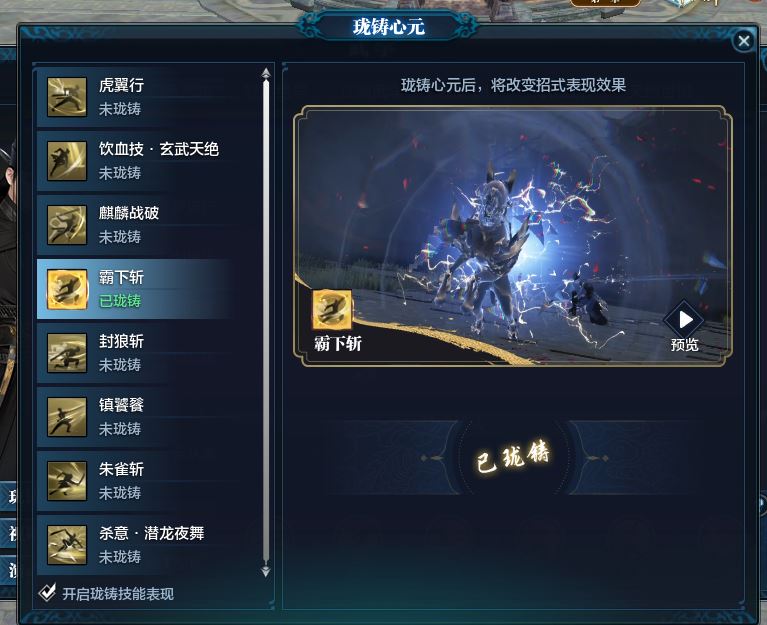
Task: Choose the 麒麟战破 skill icon
Action: point(67,225)
